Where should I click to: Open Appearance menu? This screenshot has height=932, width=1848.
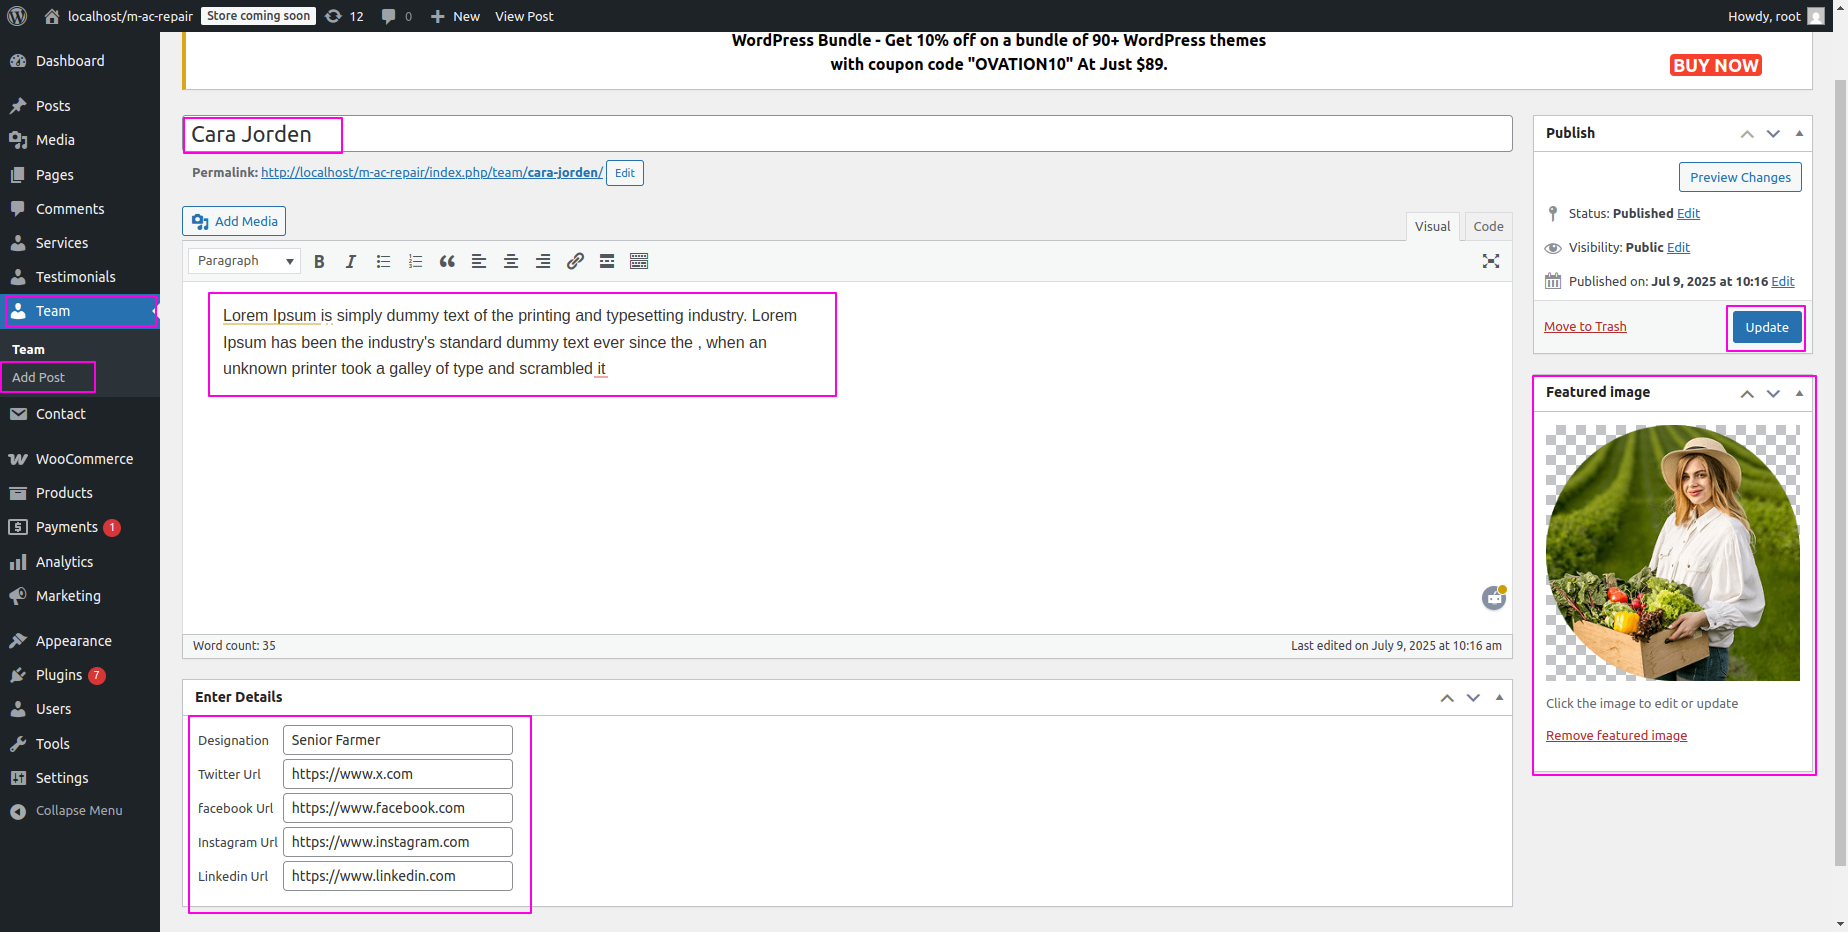tap(80, 641)
